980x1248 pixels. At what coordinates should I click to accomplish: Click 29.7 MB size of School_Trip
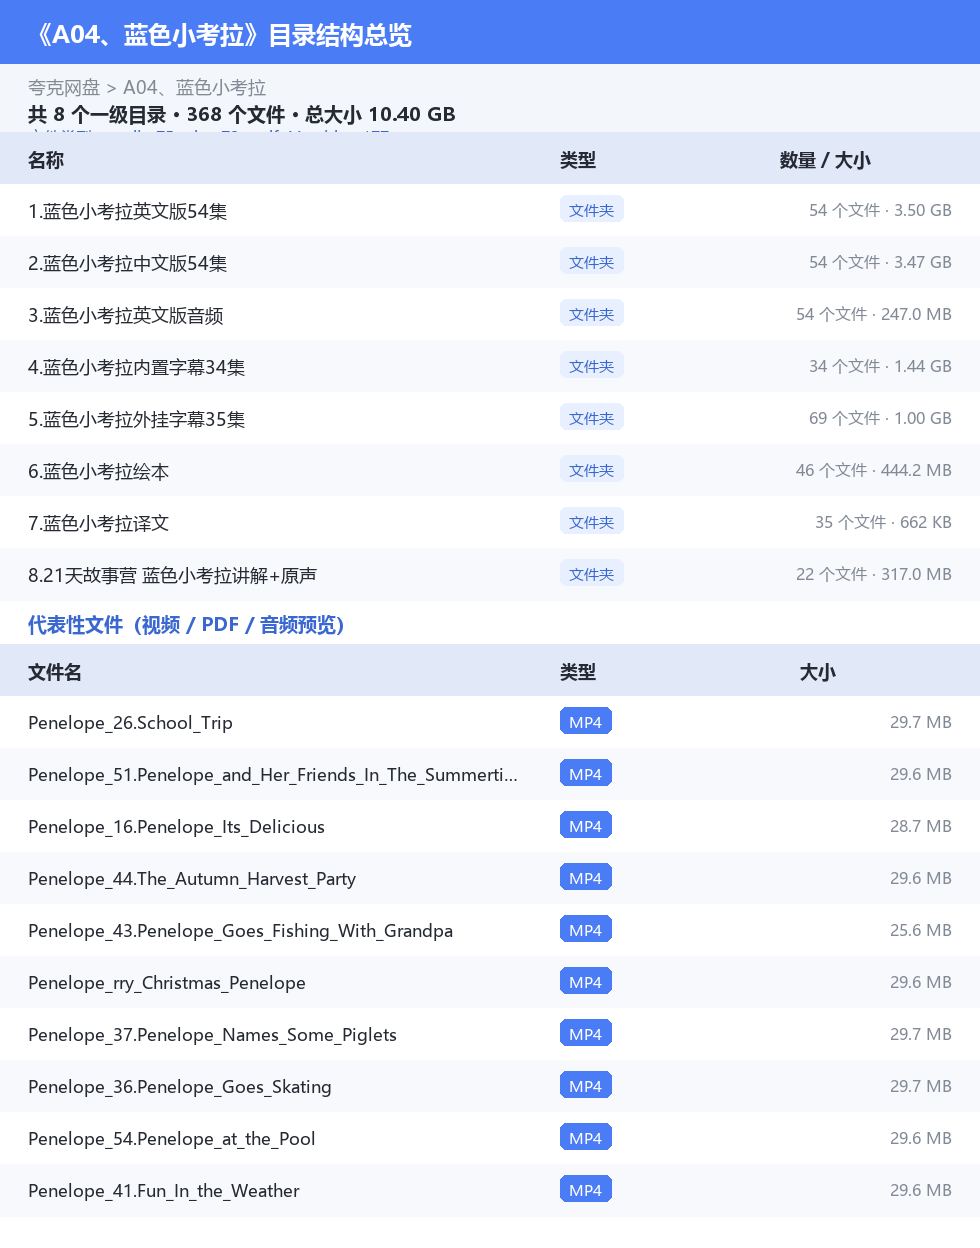[x=921, y=722]
